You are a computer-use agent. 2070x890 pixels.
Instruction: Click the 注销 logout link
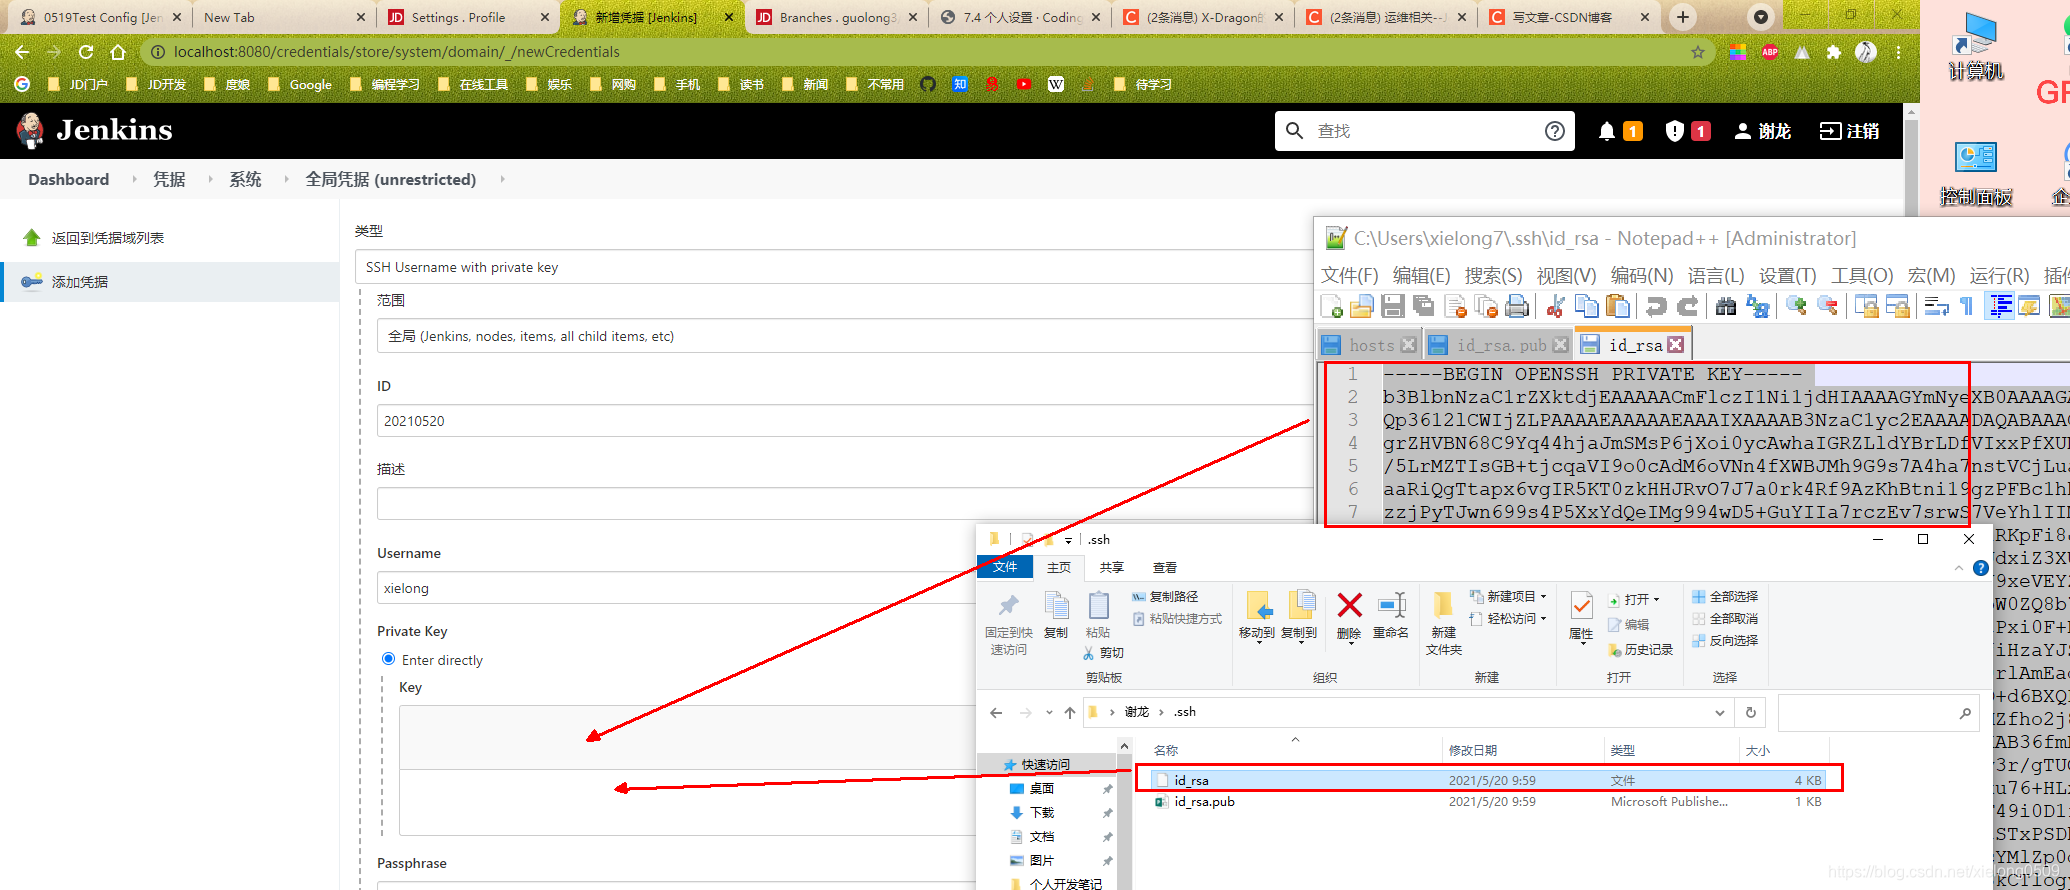click(1849, 131)
